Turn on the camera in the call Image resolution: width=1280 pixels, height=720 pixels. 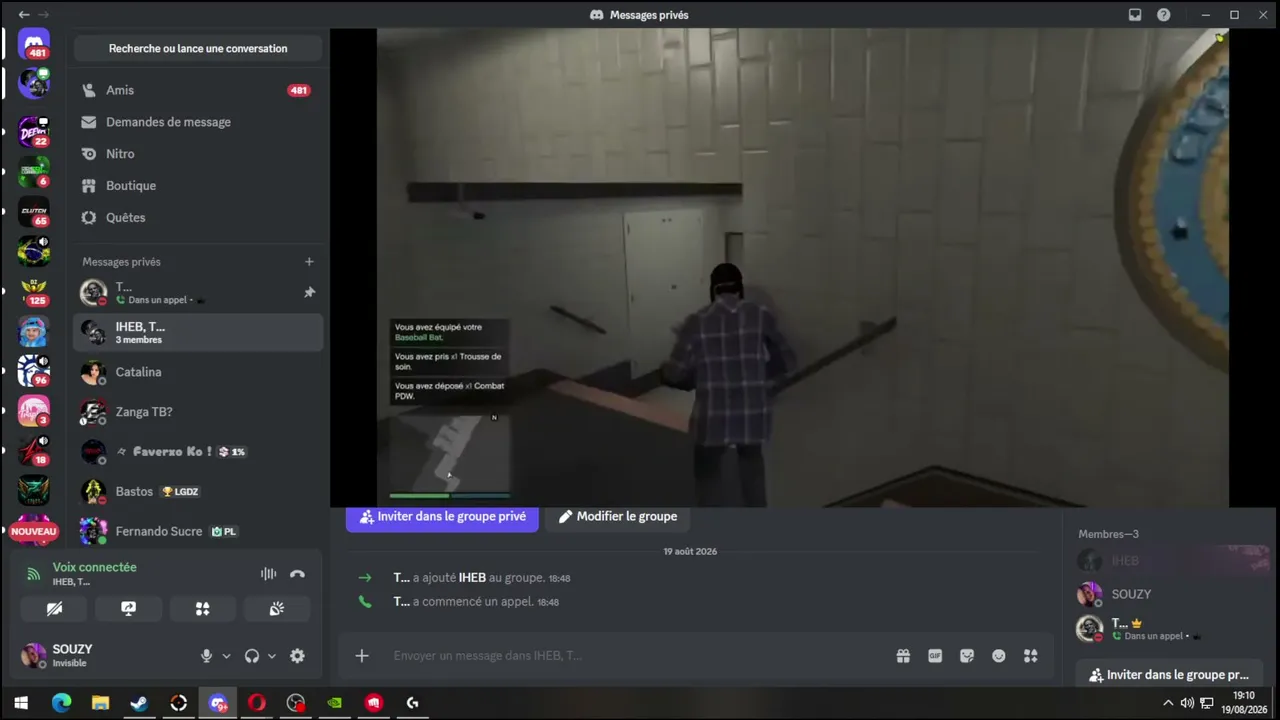(x=55, y=609)
